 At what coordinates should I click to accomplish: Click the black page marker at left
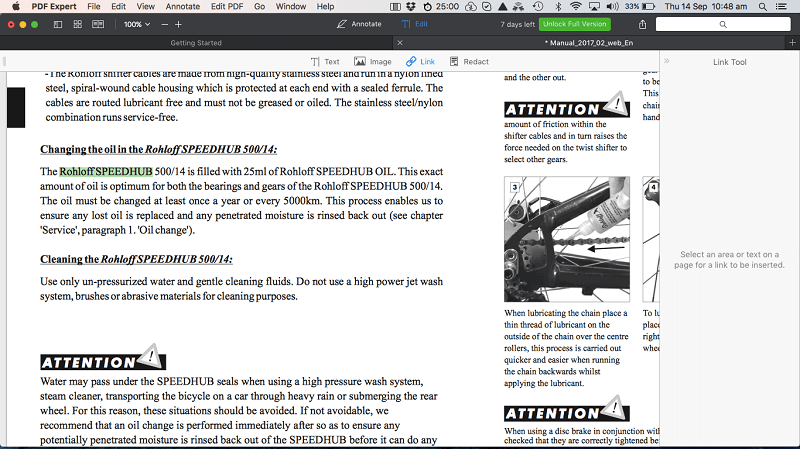tap(16, 107)
